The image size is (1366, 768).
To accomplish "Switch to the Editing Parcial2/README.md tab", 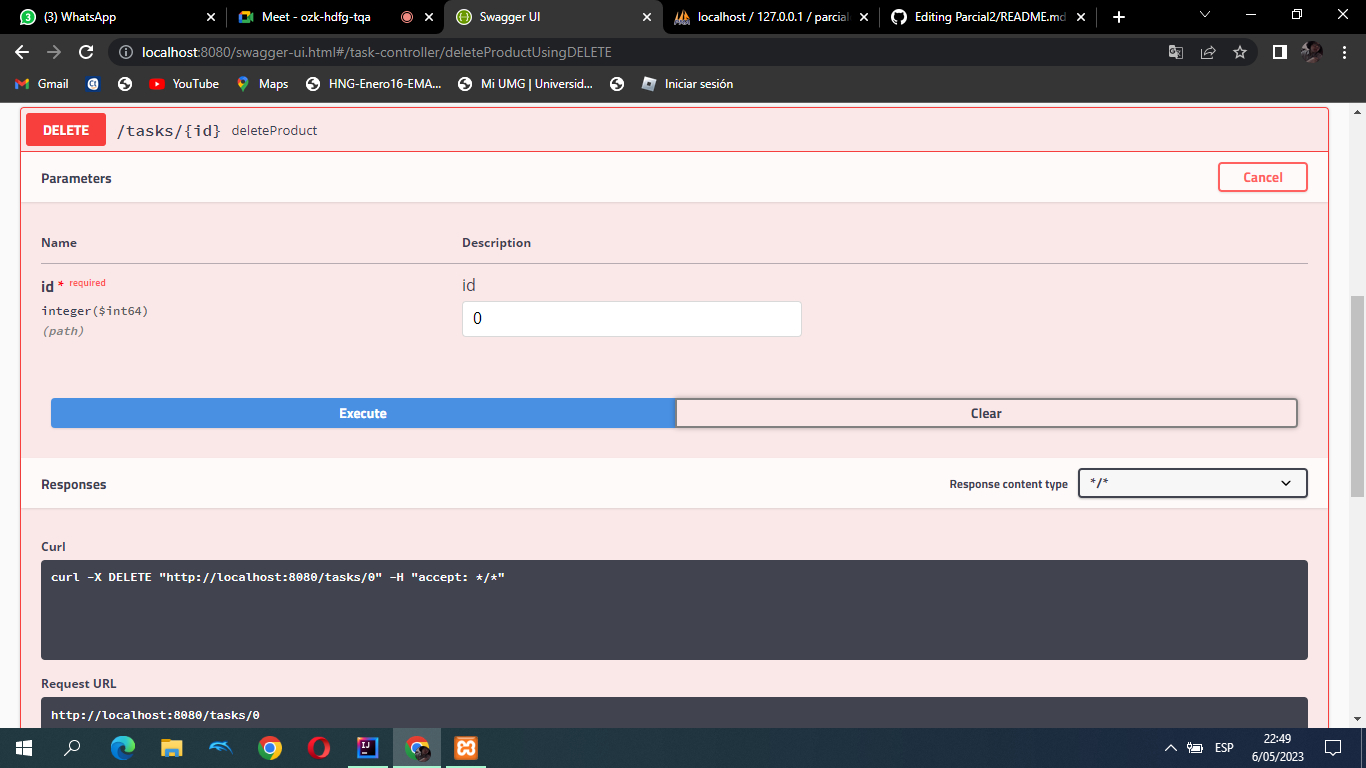I will pyautogui.click(x=990, y=16).
